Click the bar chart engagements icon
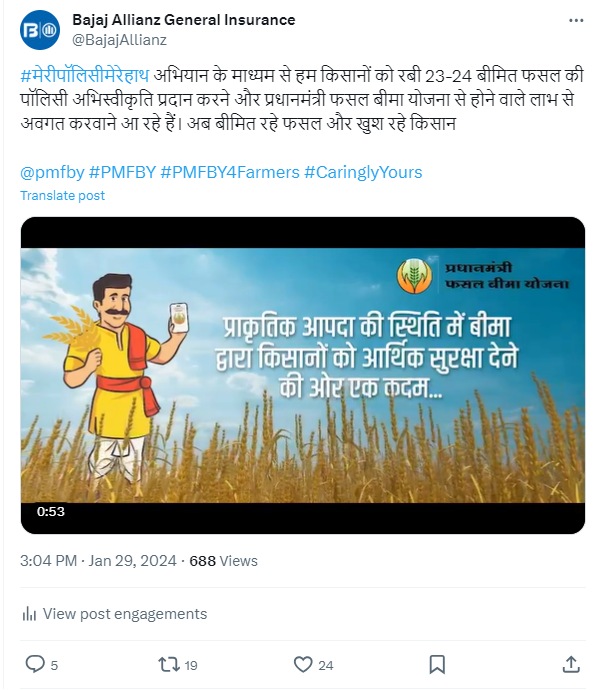The height and width of the screenshot is (690, 600). (29, 613)
